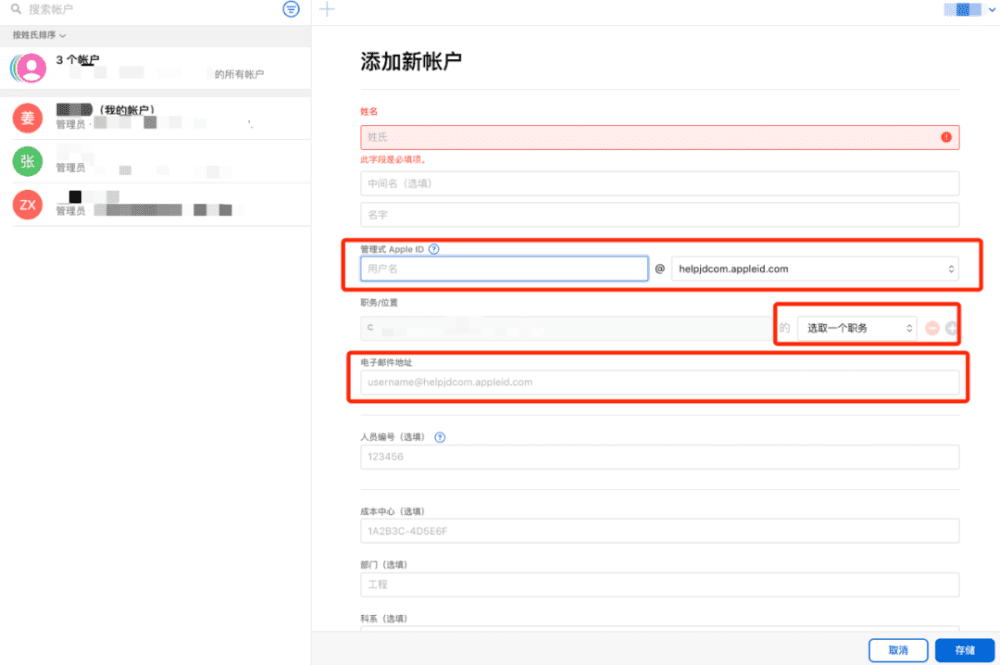Click the plus add account icon

327,9
